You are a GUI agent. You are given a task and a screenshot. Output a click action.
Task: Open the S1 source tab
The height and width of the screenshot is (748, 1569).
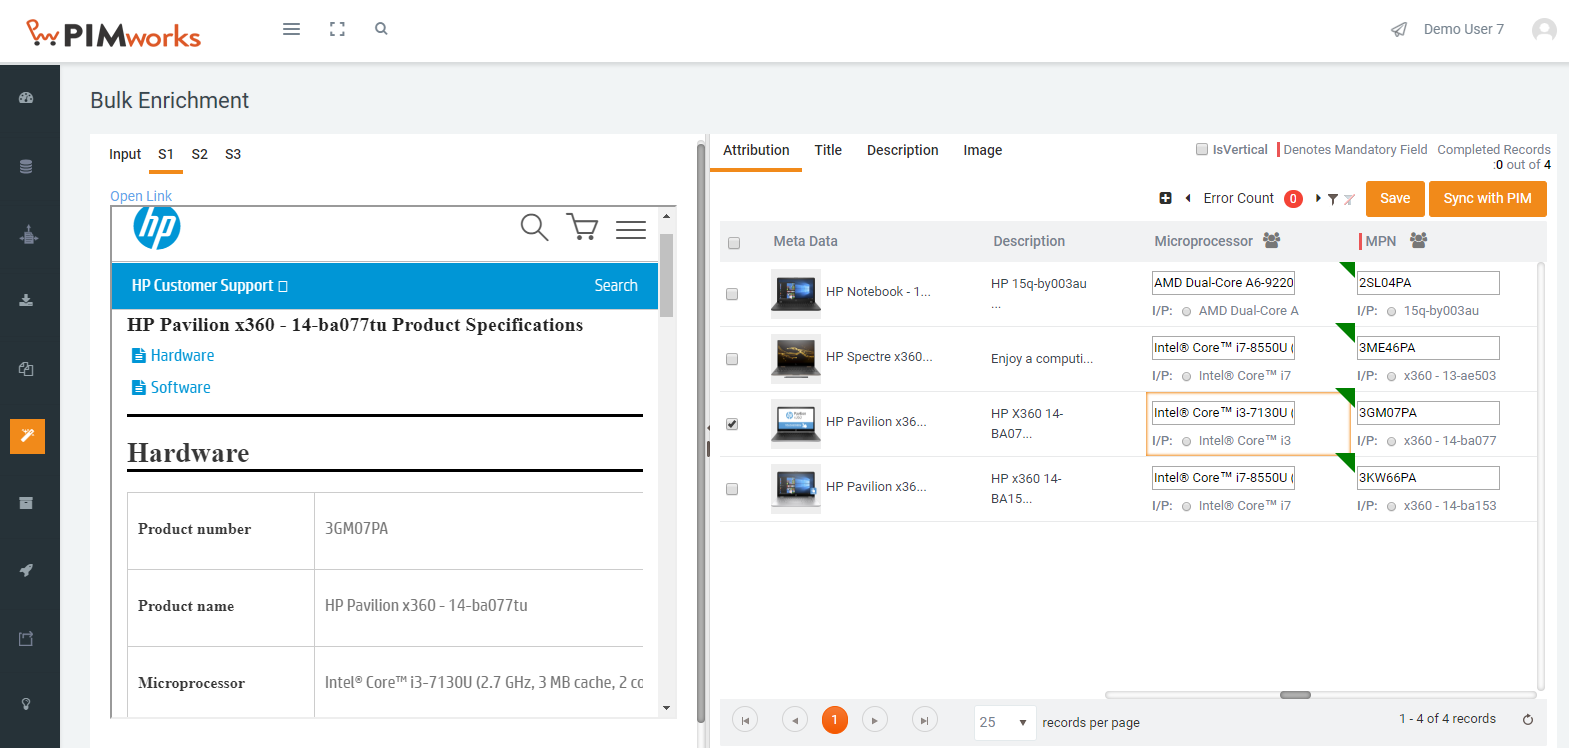point(166,154)
